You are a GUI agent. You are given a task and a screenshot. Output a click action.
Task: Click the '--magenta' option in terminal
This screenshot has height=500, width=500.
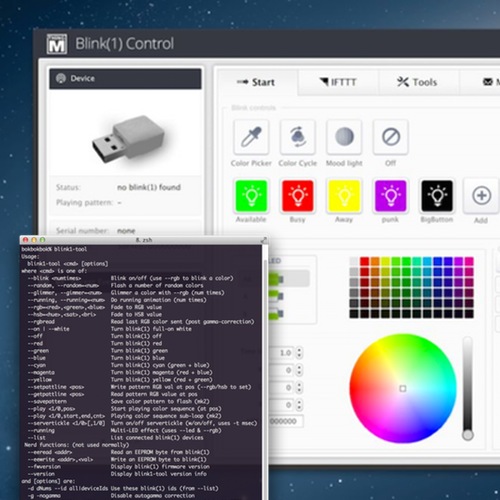[x=41, y=372]
